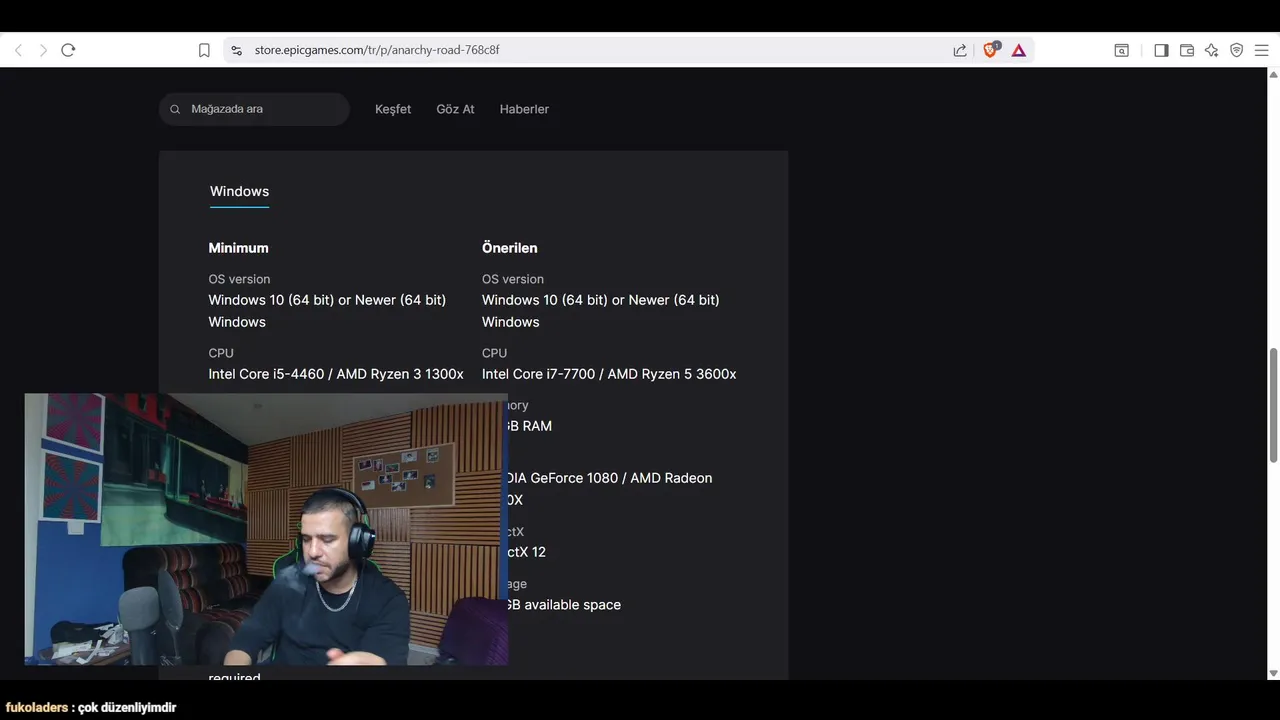The width and height of the screenshot is (1280, 720).
Task: Open site settings icon beside the URL
Action: (x=236, y=50)
